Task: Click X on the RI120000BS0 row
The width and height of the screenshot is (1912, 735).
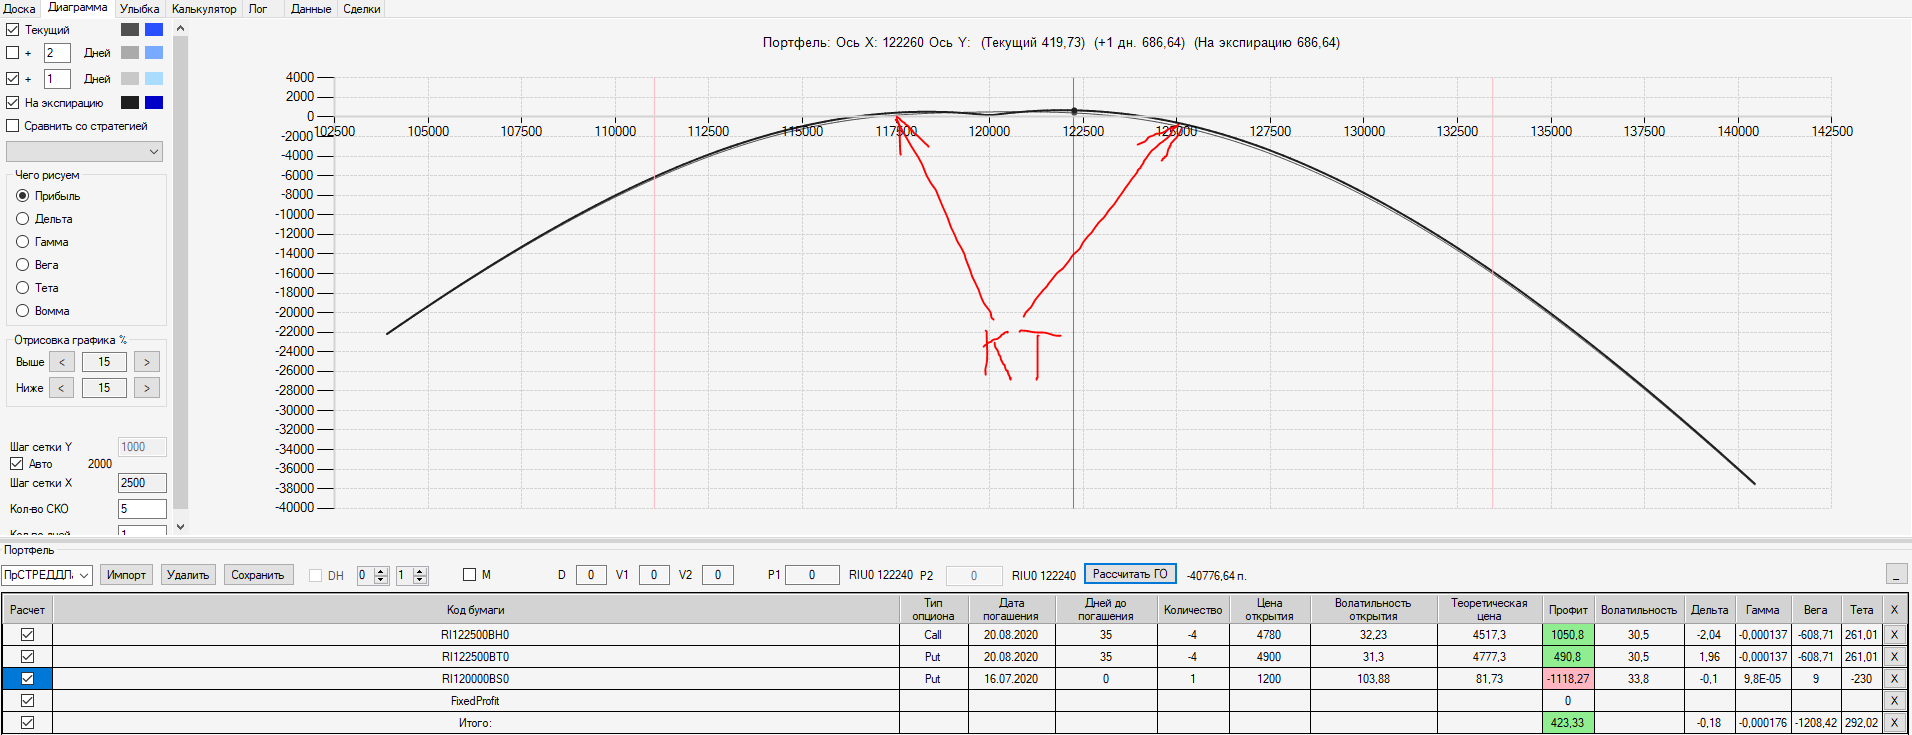Action: click(x=1894, y=679)
